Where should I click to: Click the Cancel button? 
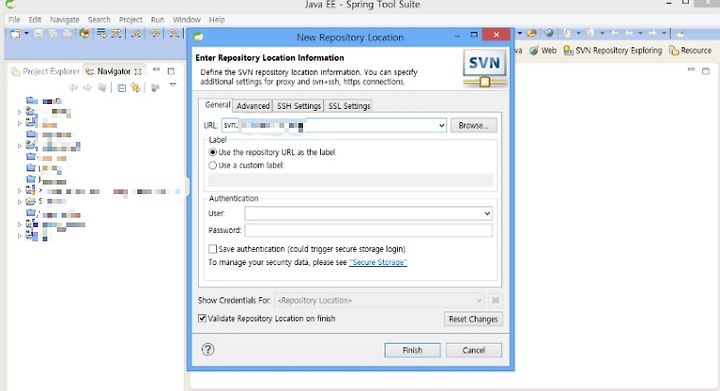coord(473,350)
